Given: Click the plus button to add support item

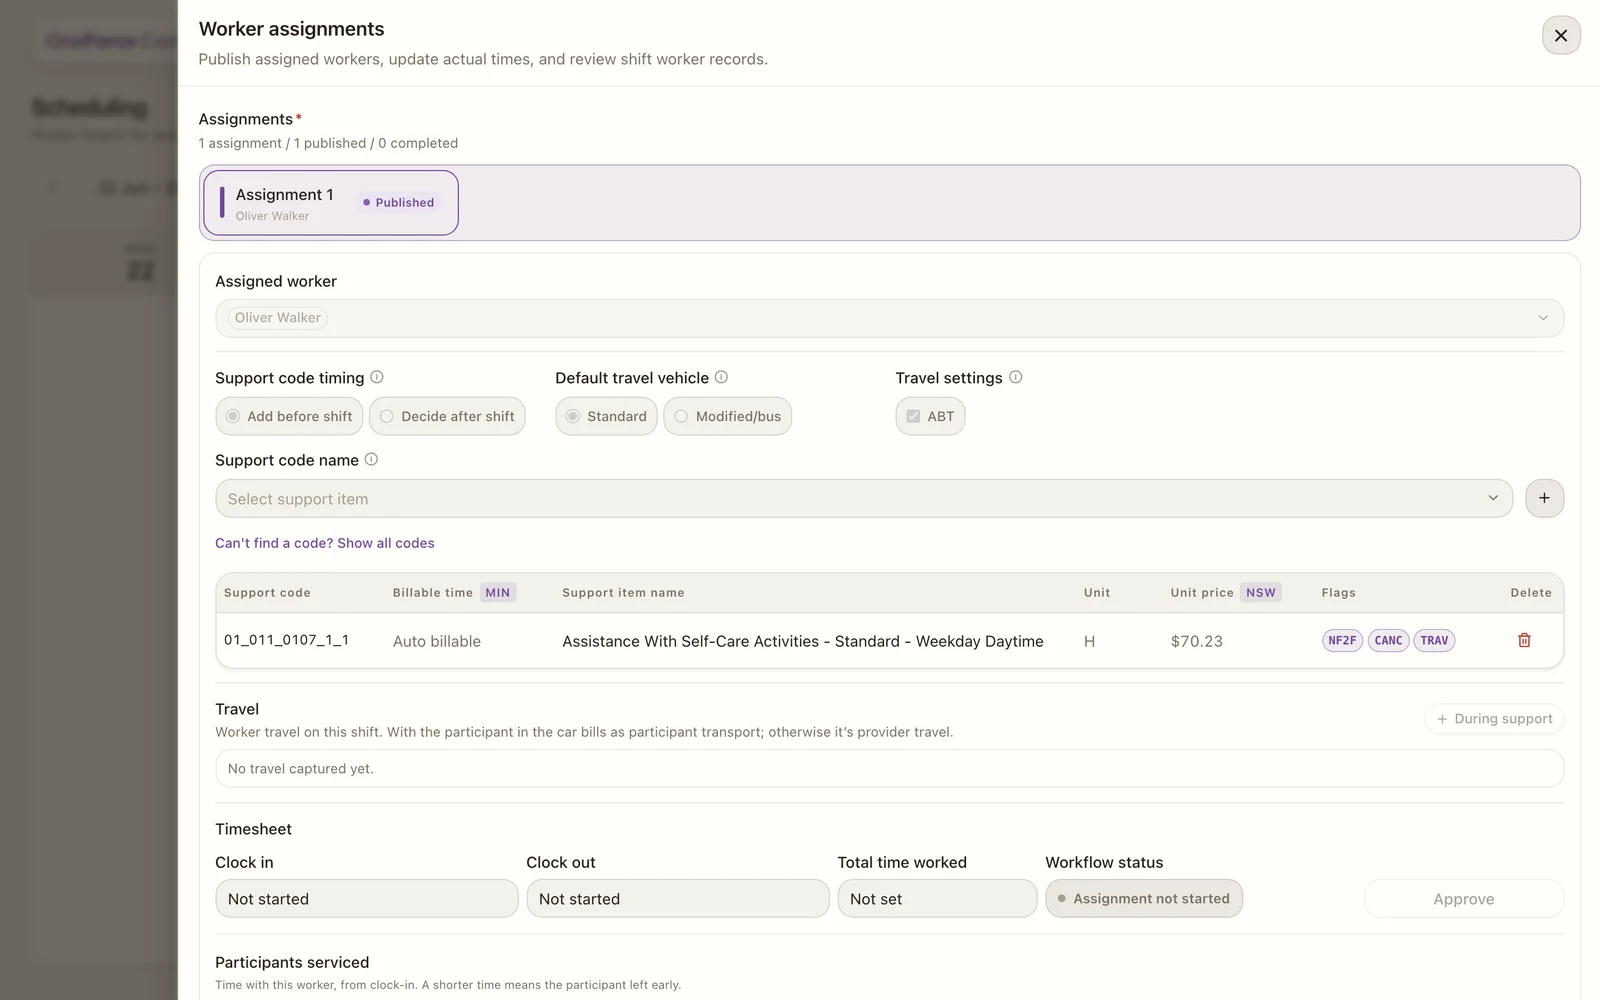Looking at the screenshot, I should 1544,498.
